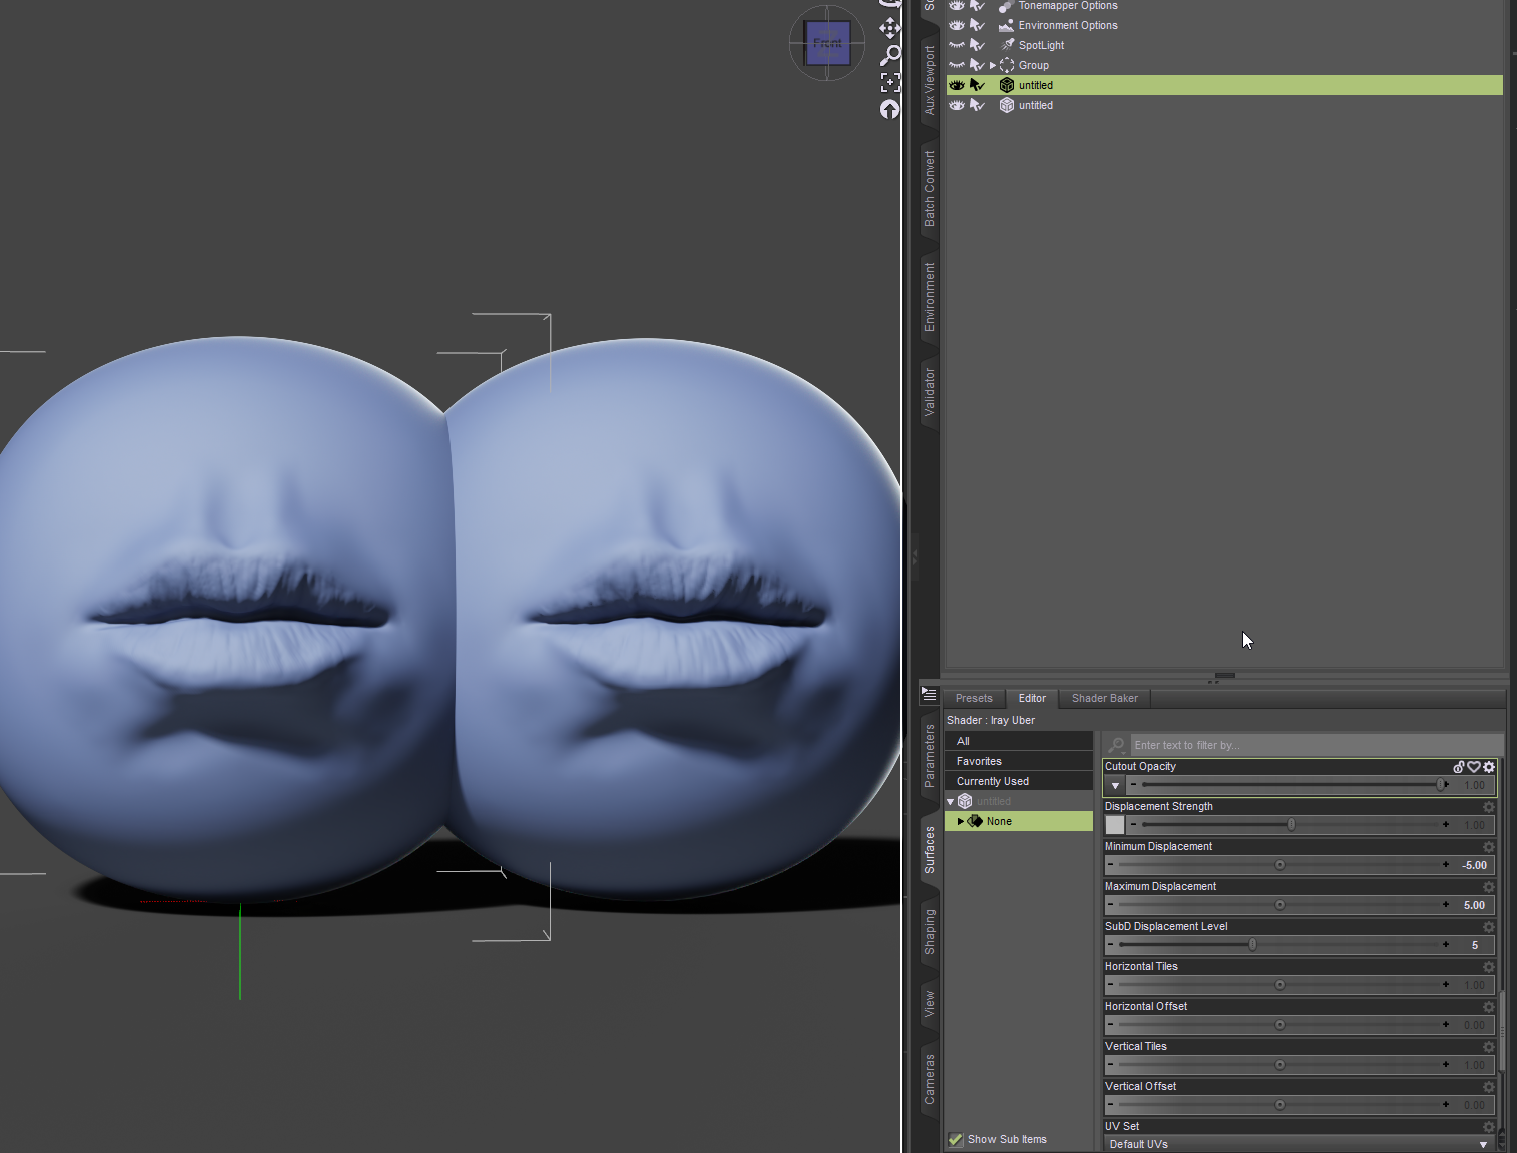This screenshot has height=1153, width=1517.
Task: Uncheck Show Sub Items checkbox
Action: [956, 1139]
